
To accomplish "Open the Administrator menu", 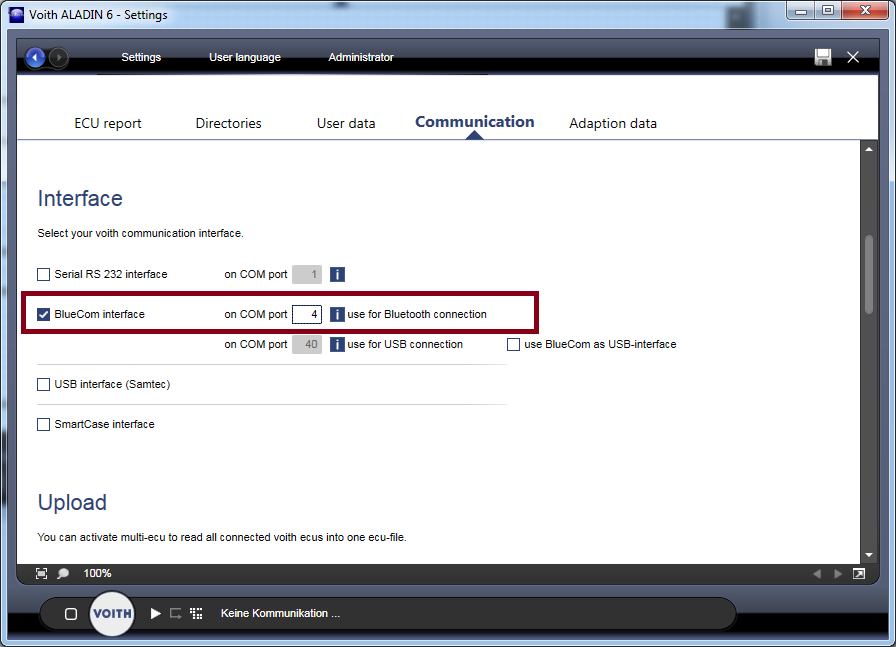I will (x=361, y=57).
